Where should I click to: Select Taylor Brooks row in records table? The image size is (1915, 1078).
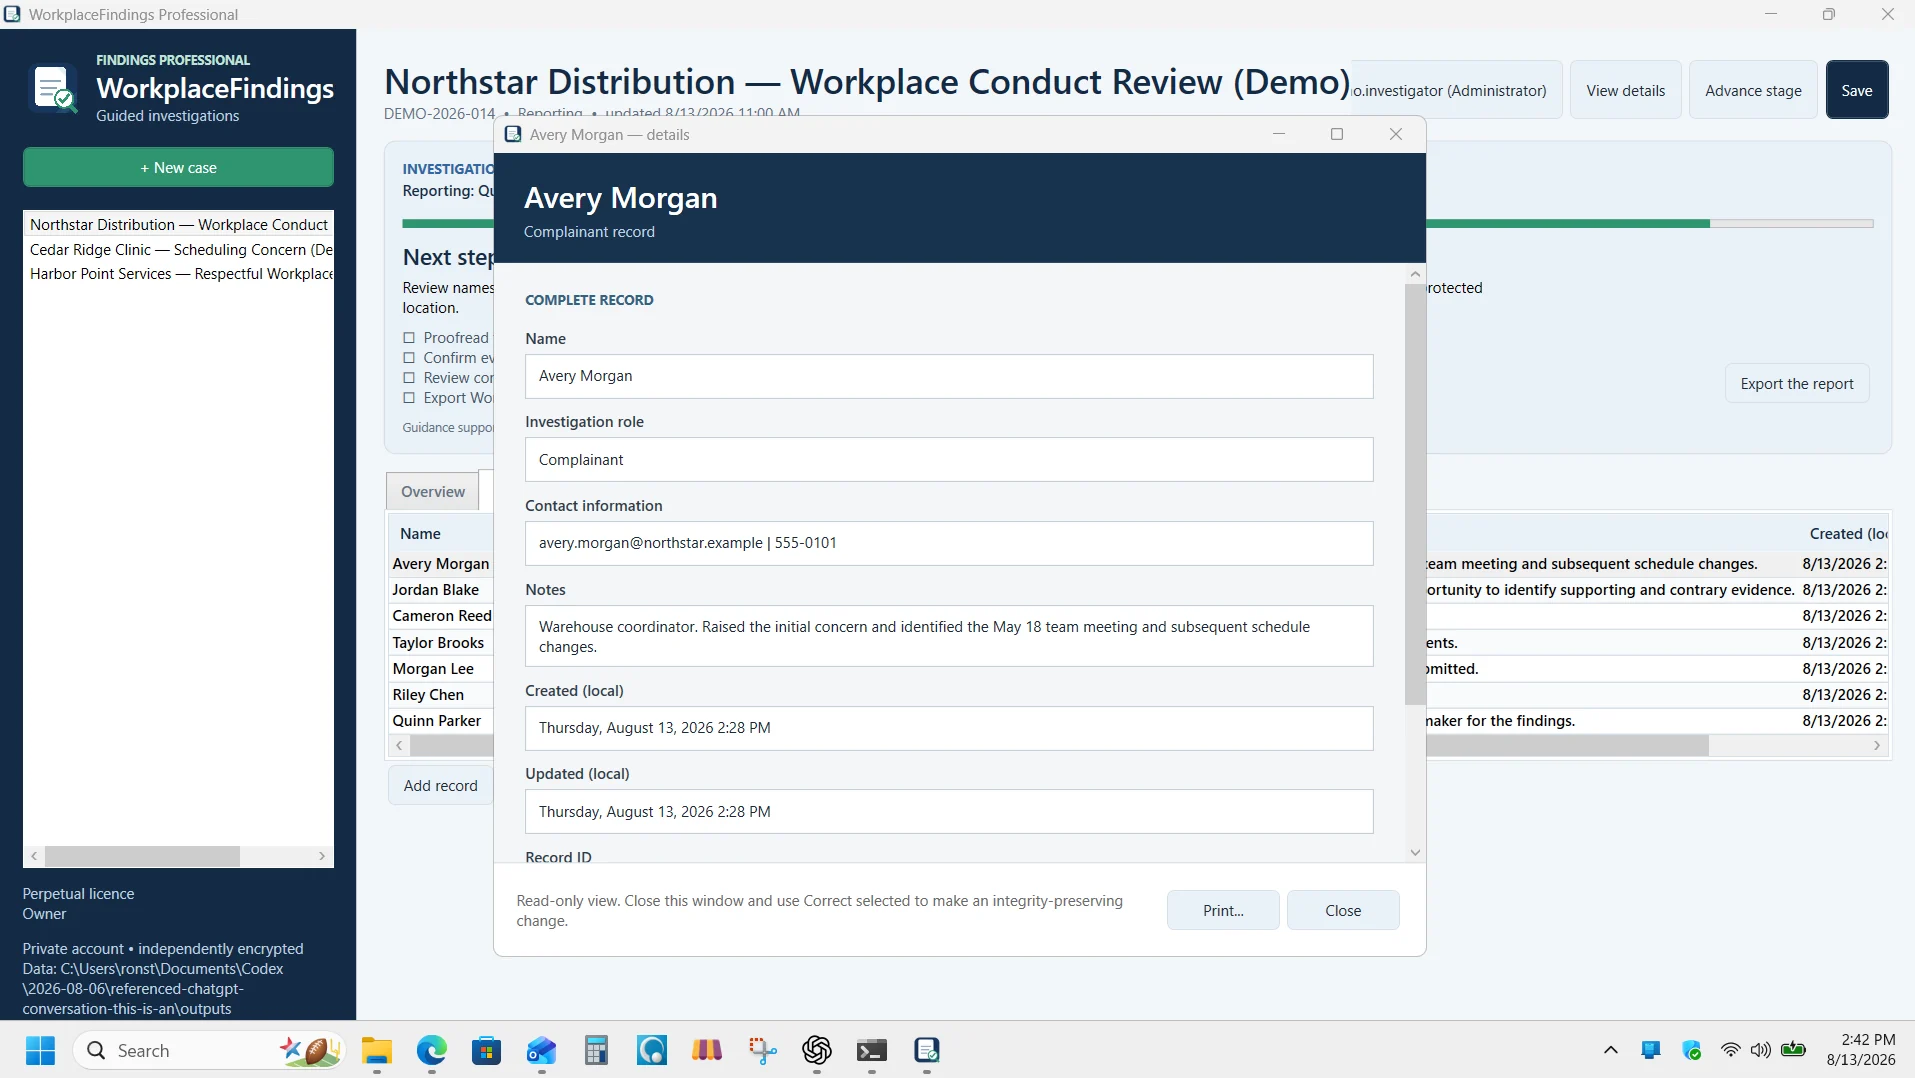point(438,643)
